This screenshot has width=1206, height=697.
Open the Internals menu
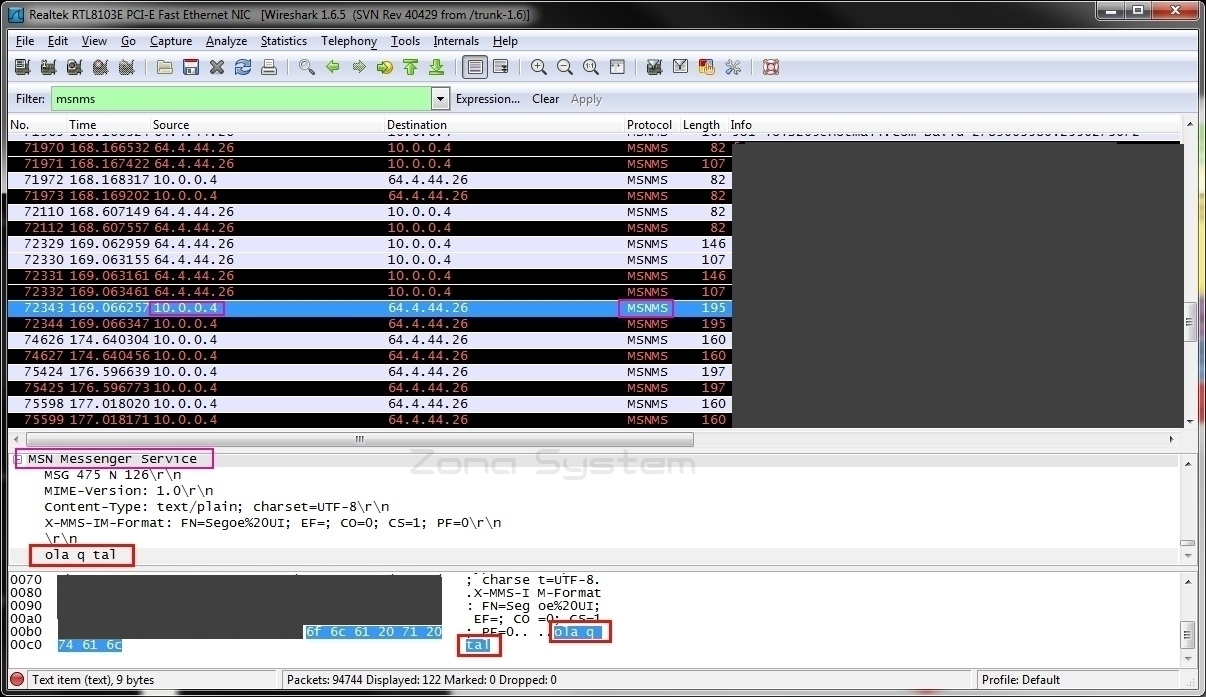pyautogui.click(x=456, y=41)
